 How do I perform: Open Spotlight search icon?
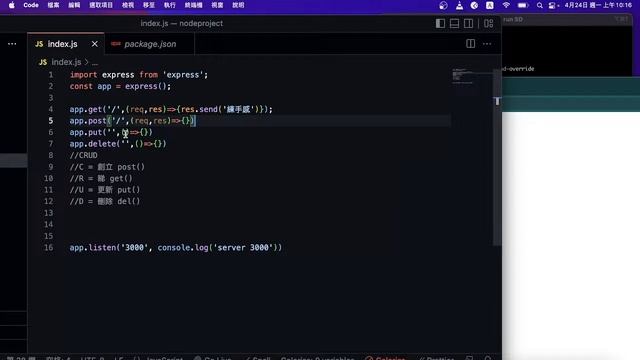540,5
